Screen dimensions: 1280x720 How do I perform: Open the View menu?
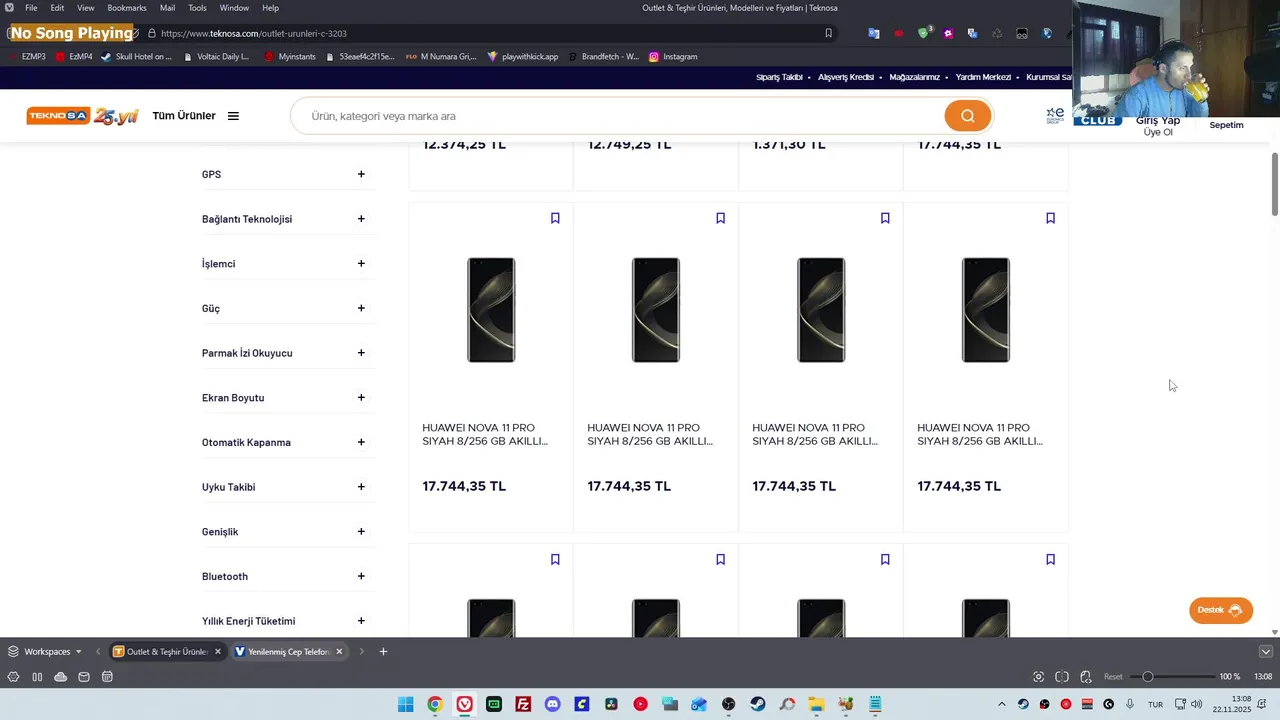86,8
